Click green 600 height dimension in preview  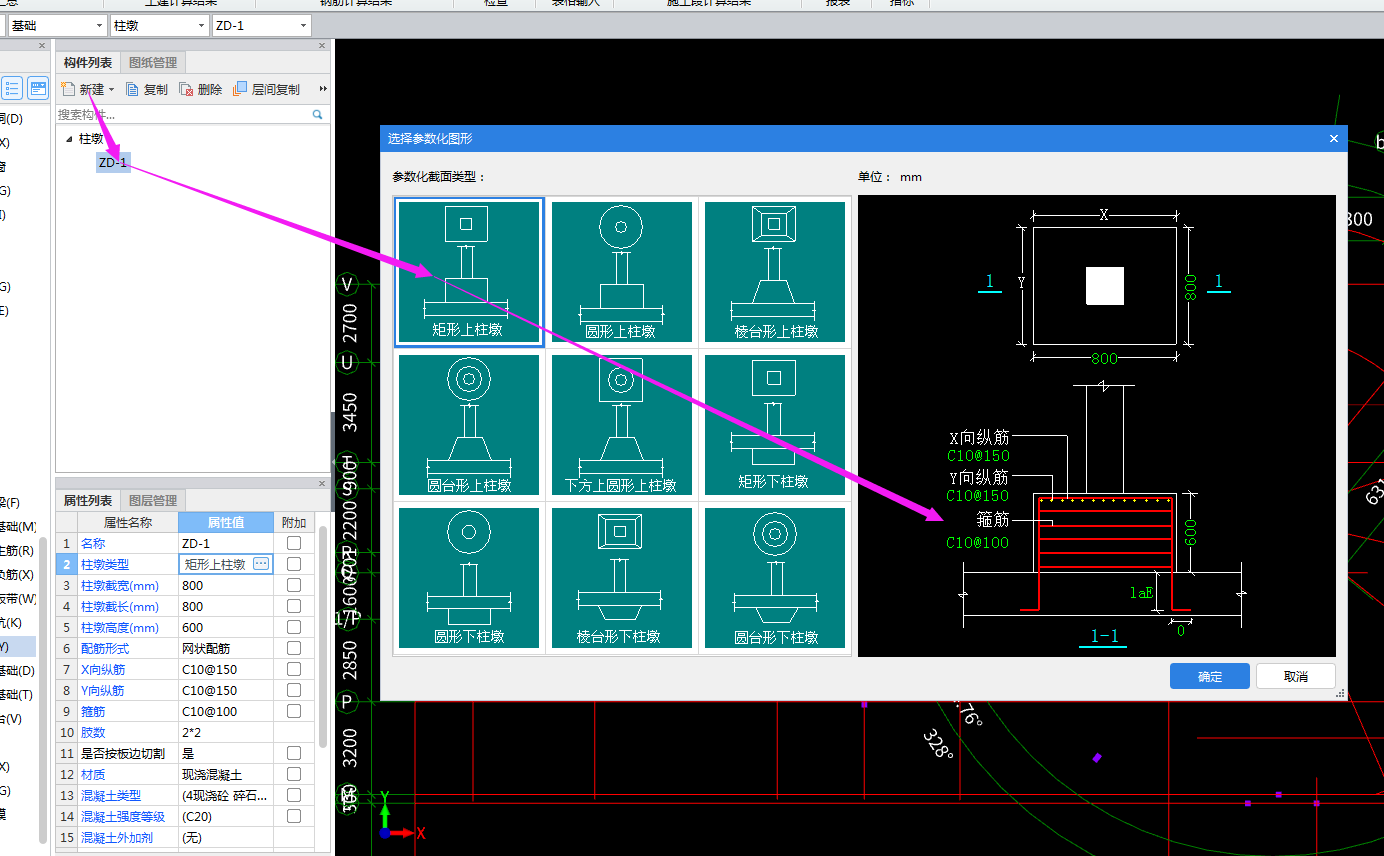pyautogui.click(x=1190, y=532)
